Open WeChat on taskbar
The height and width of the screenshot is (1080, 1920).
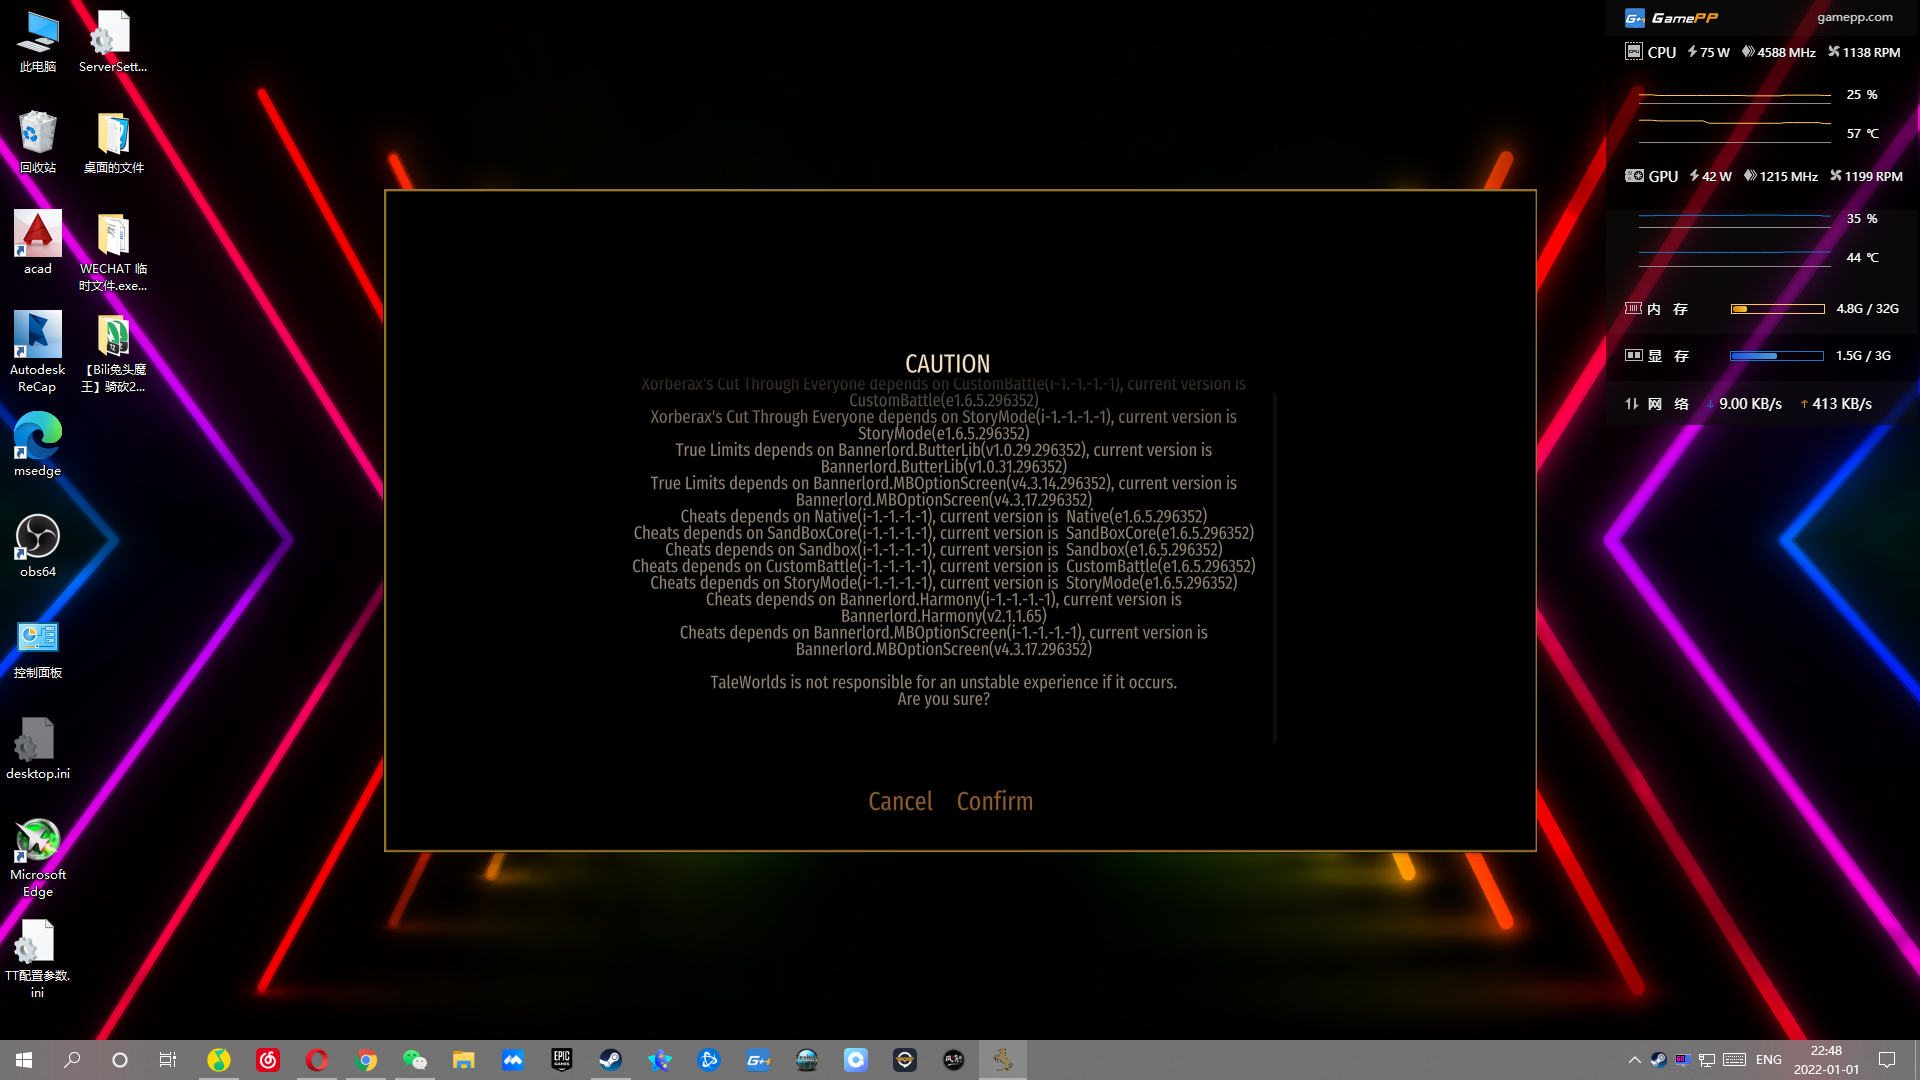point(415,1060)
